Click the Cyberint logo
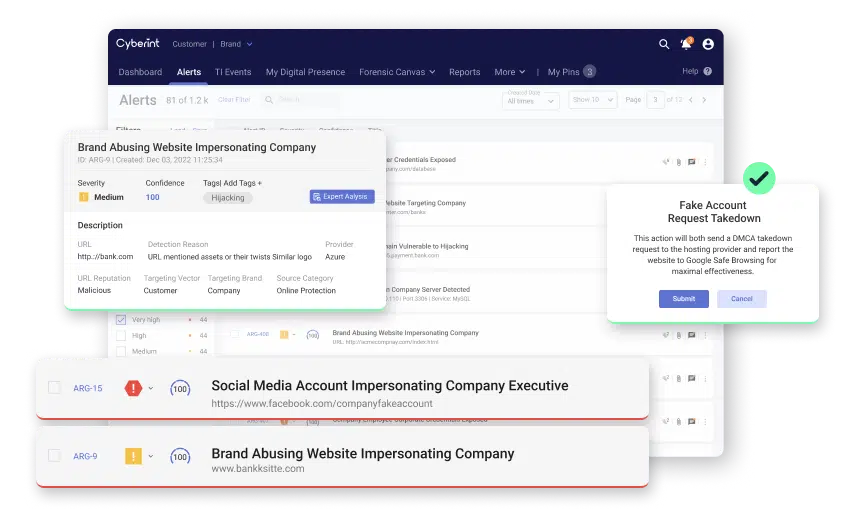The width and height of the screenshot is (847, 525). click(x=138, y=43)
